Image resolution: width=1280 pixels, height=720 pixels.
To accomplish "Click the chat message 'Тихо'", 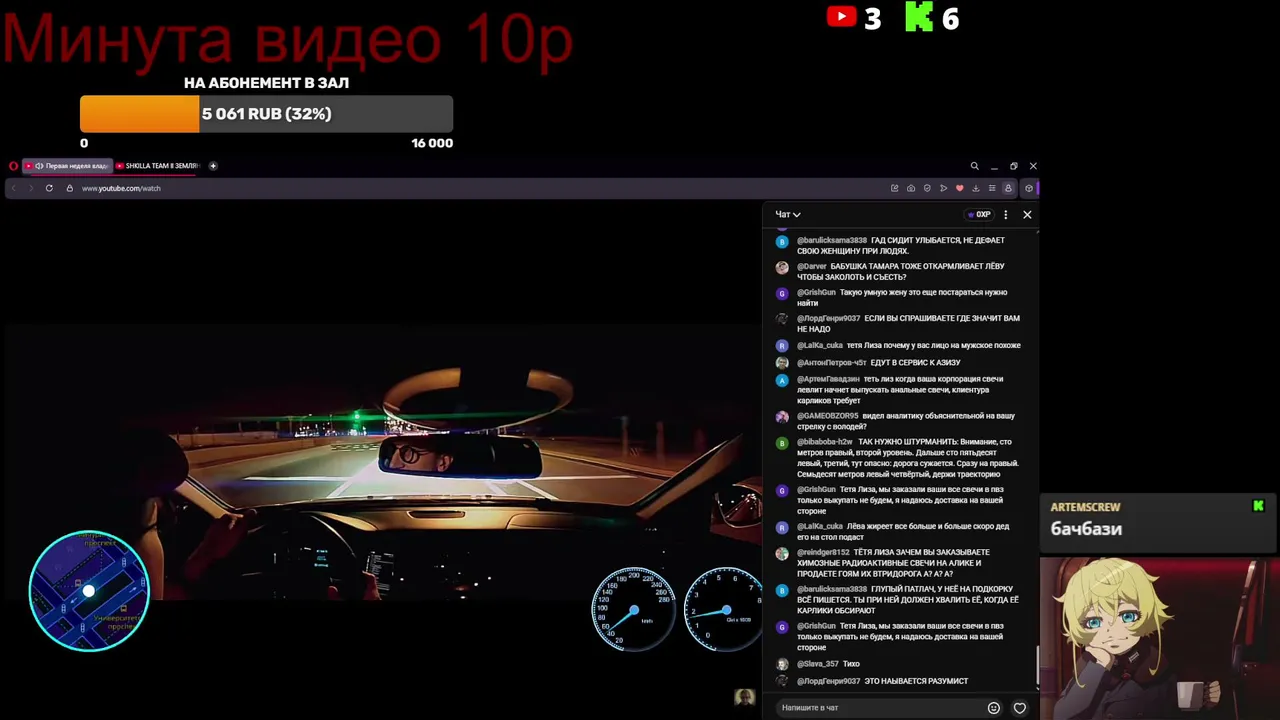I will 851,664.
